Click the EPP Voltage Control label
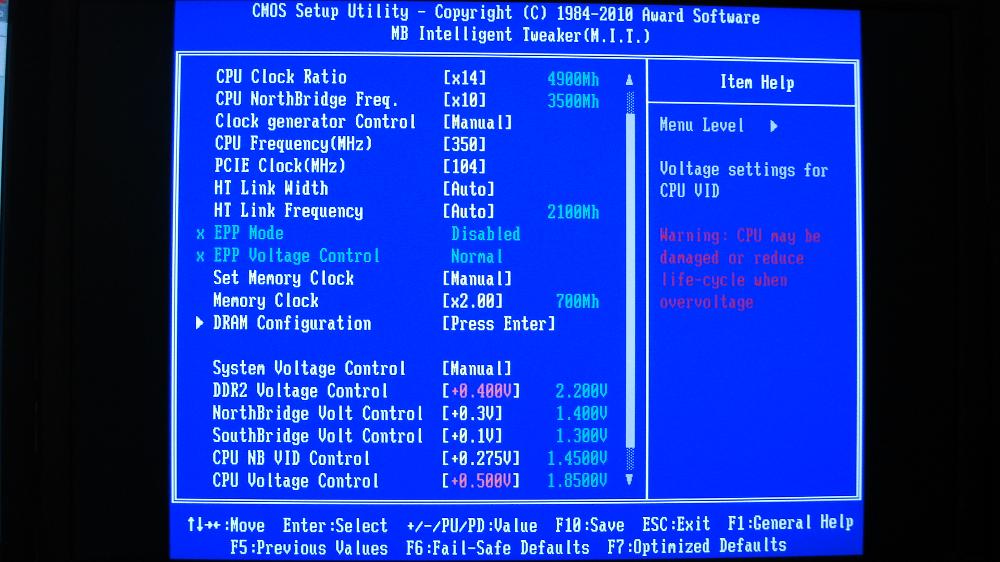This screenshot has height=562, width=1000. coord(297,256)
